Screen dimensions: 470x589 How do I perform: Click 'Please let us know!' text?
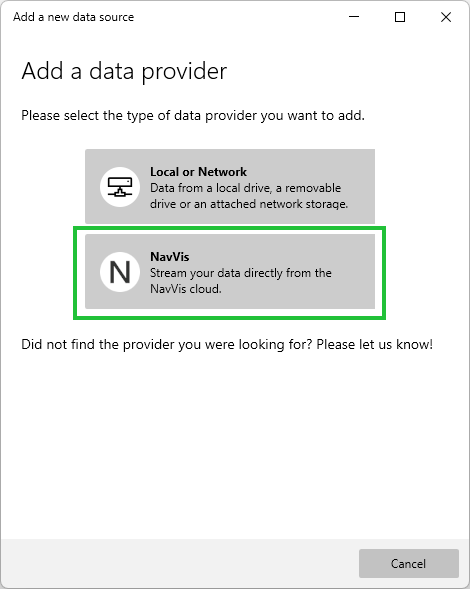click(375, 344)
